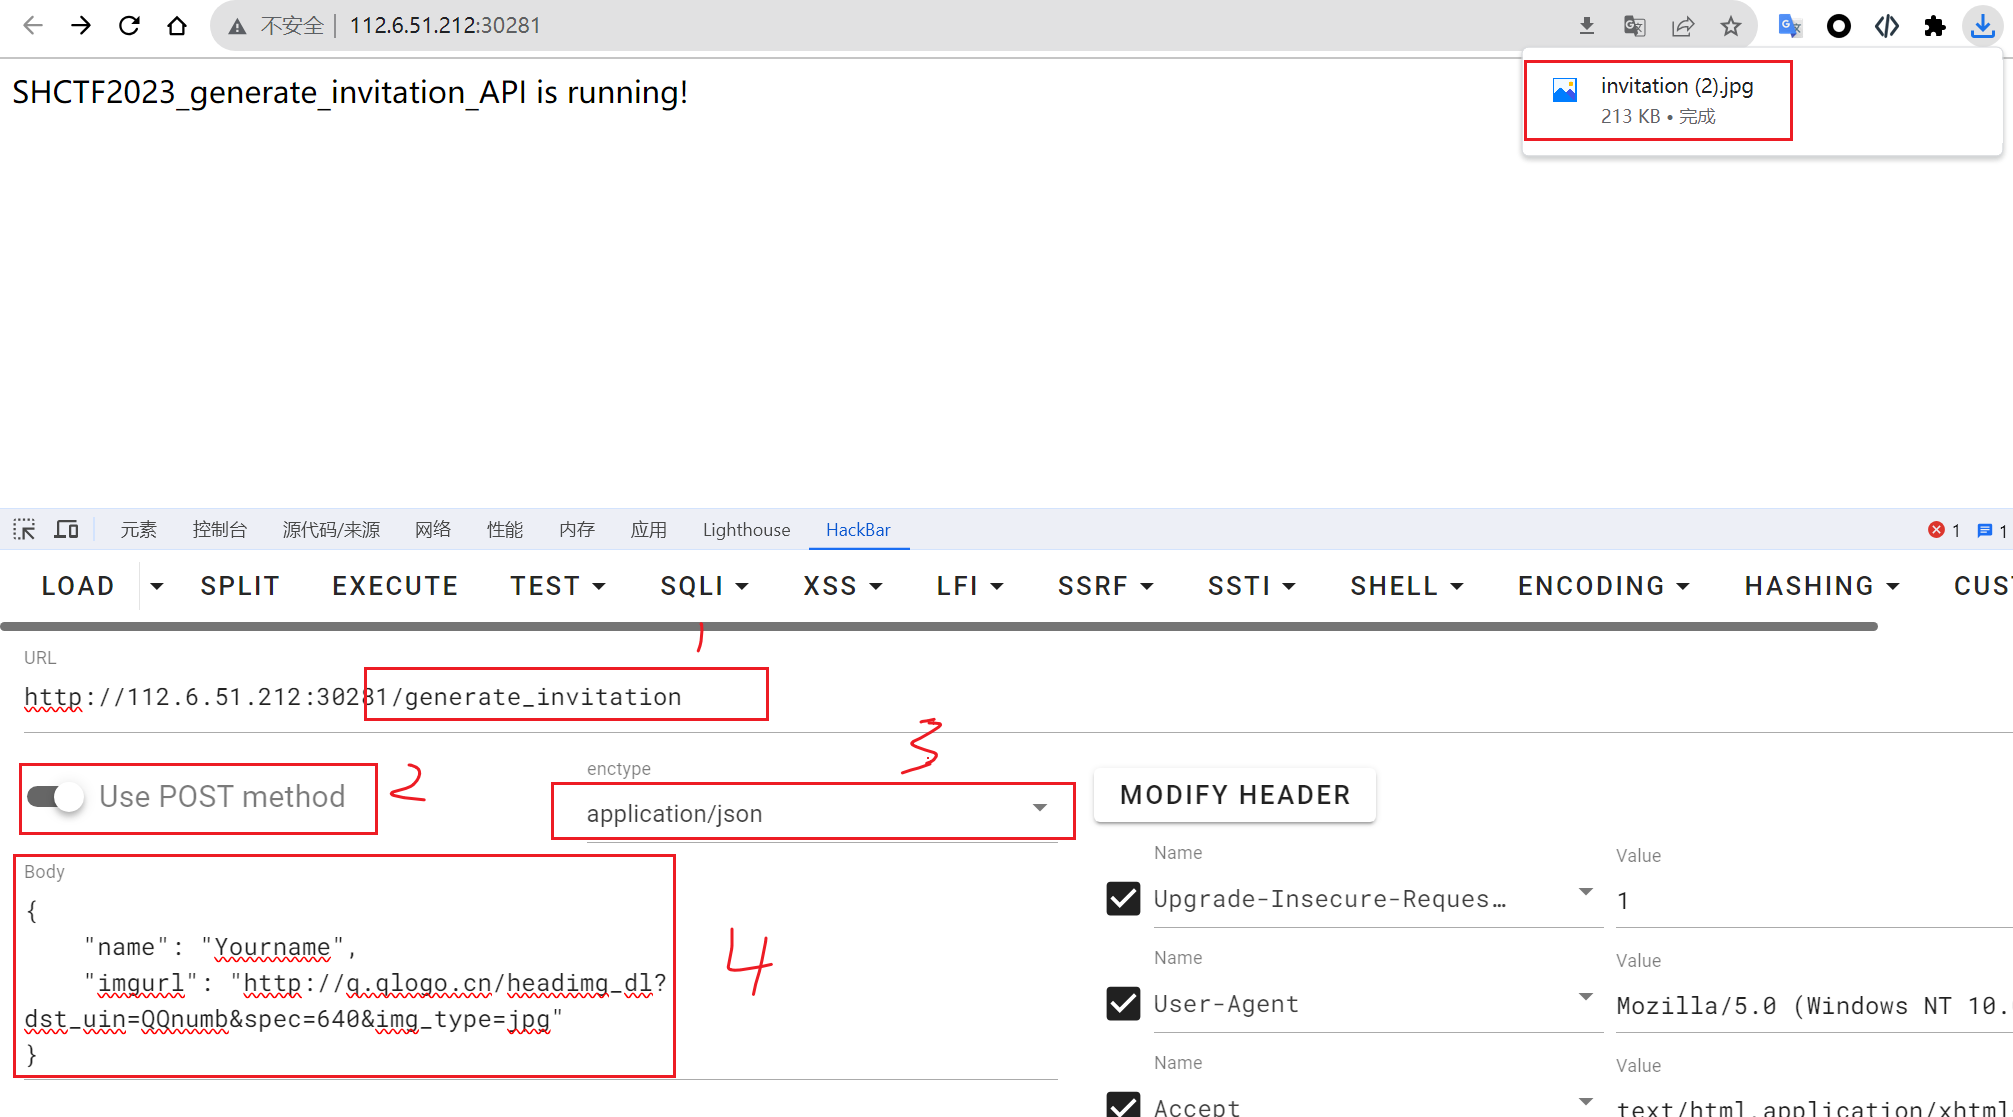Toggle DevTools device toolbar icon
The width and height of the screenshot is (2013, 1117).
point(67,529)
